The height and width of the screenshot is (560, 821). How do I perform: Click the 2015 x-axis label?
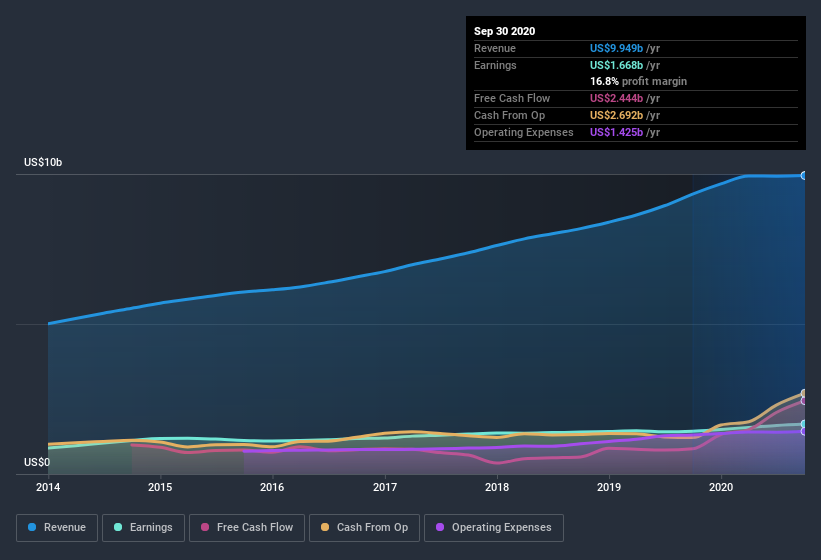click(160, 487)
